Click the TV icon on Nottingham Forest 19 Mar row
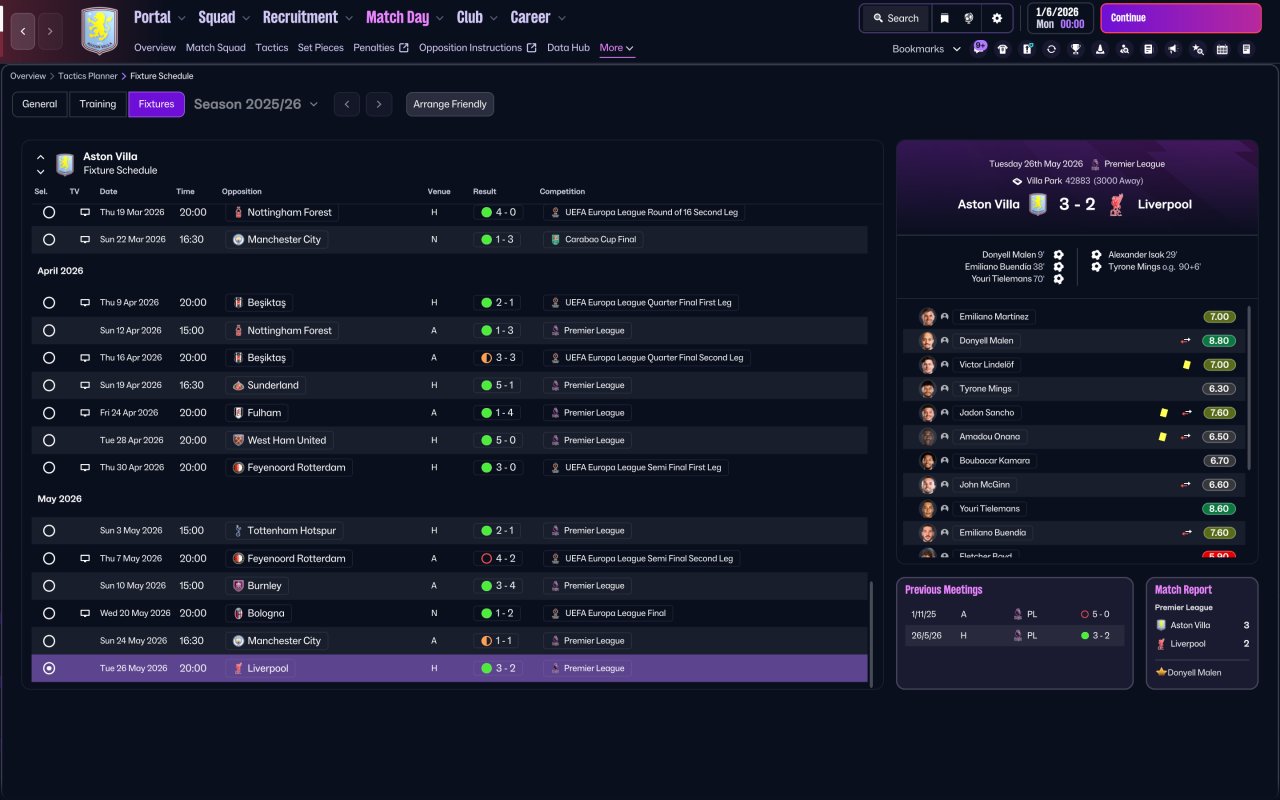Viewport: 1280px width, 800px height. [85, 213]
